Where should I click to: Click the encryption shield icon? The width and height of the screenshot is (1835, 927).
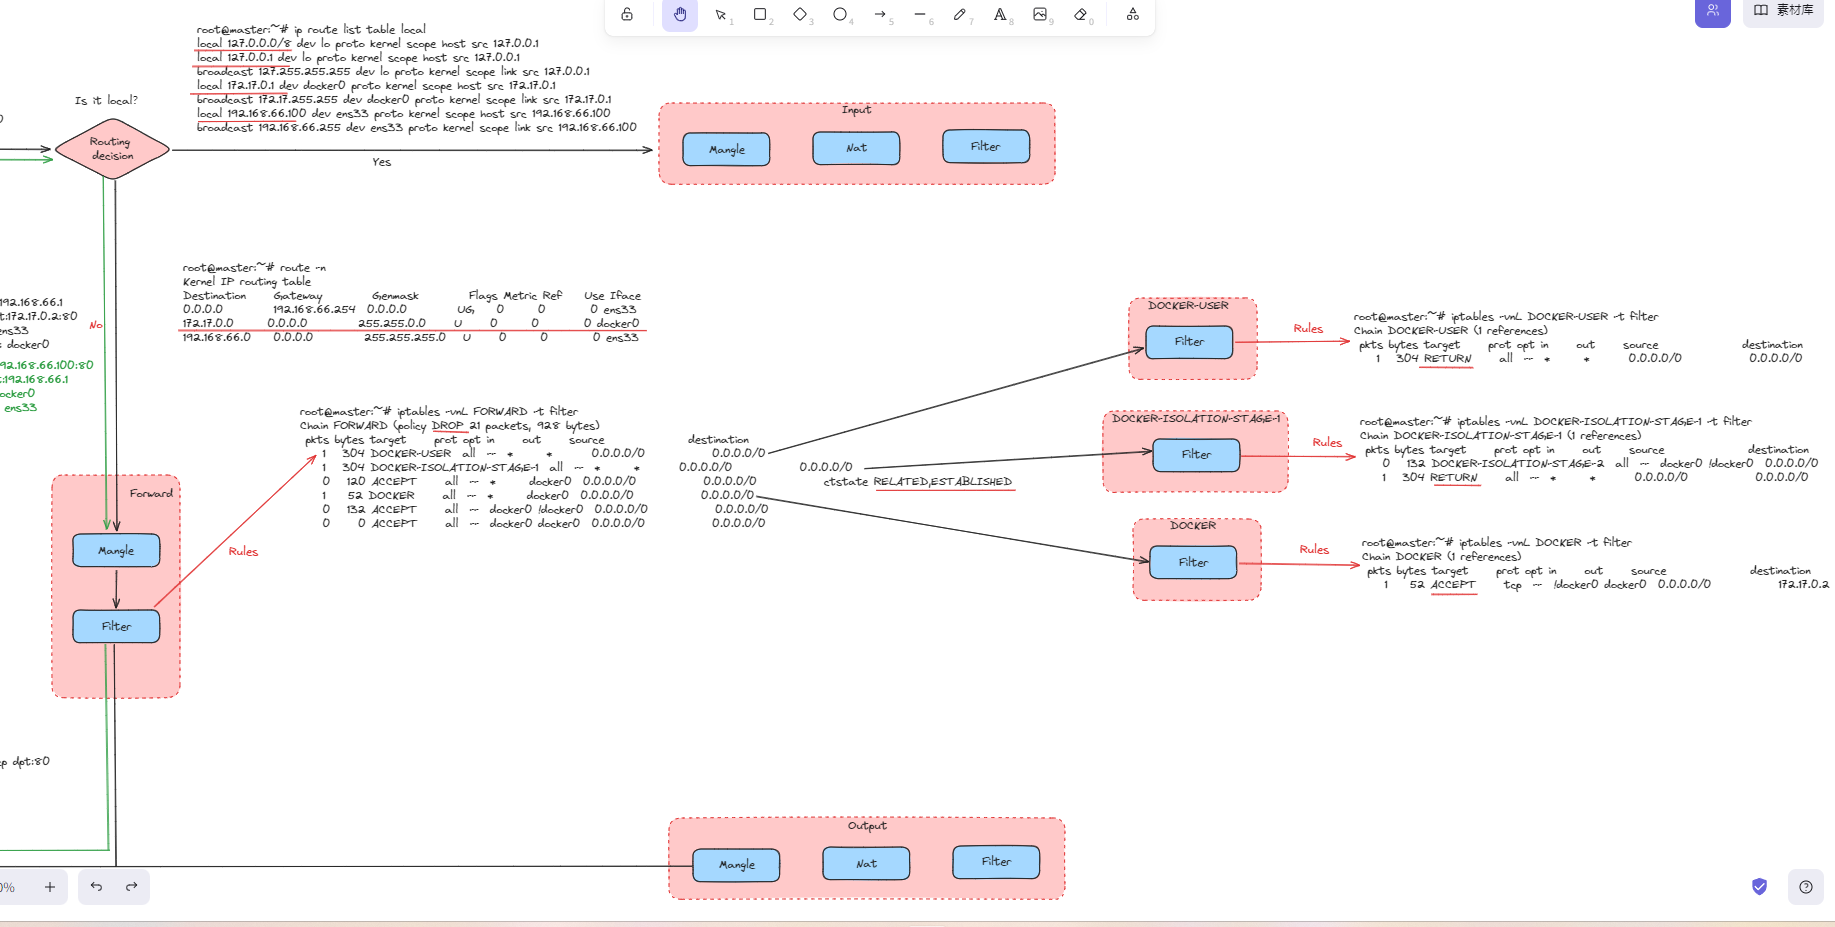1760,887
